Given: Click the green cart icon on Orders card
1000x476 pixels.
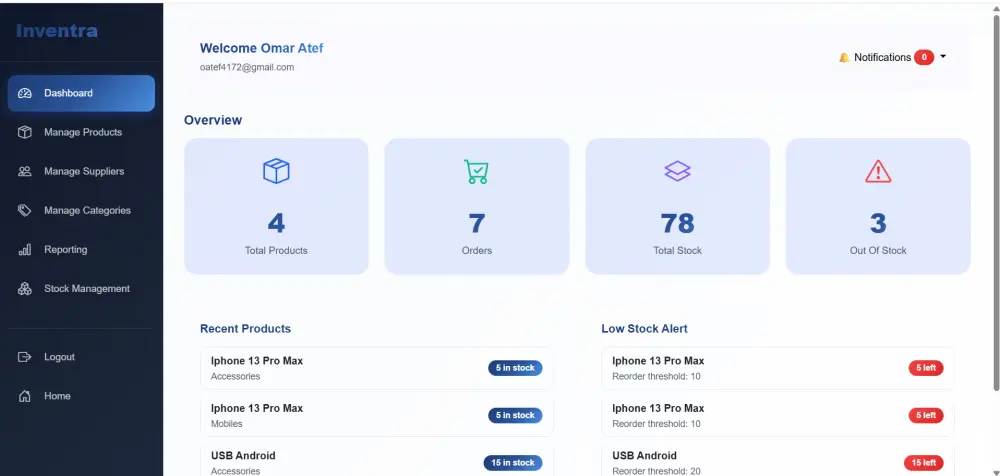Looking at the screenshot, I should point(476,171).
